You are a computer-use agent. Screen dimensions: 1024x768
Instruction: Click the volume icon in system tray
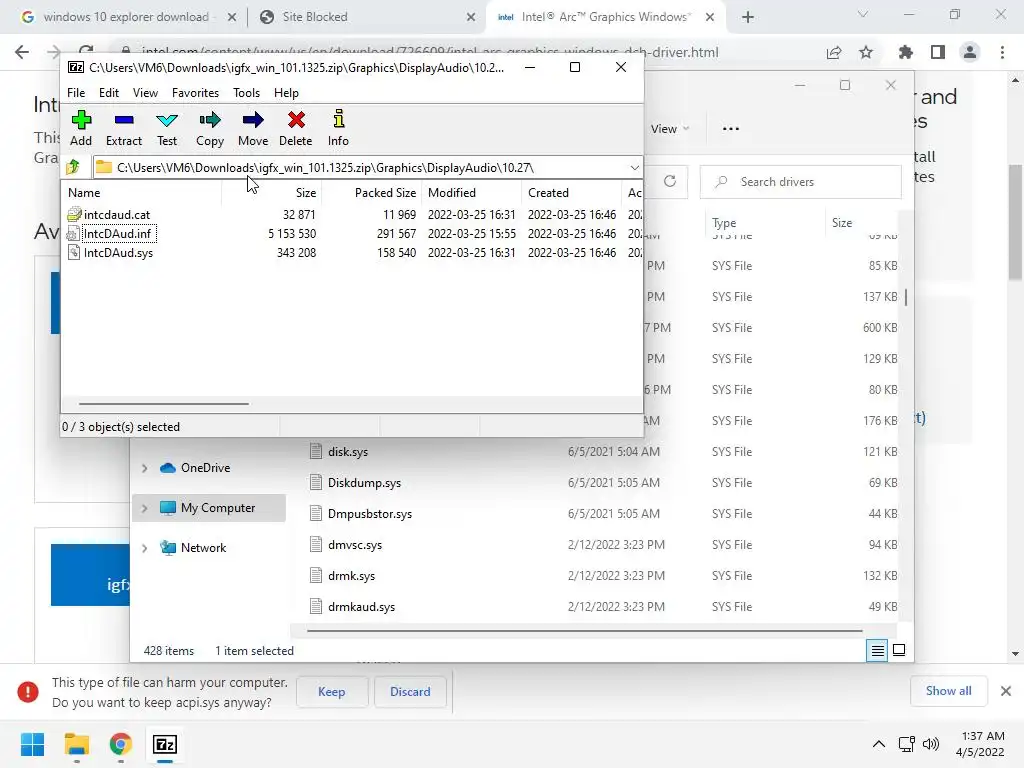(x=931, y=744)
